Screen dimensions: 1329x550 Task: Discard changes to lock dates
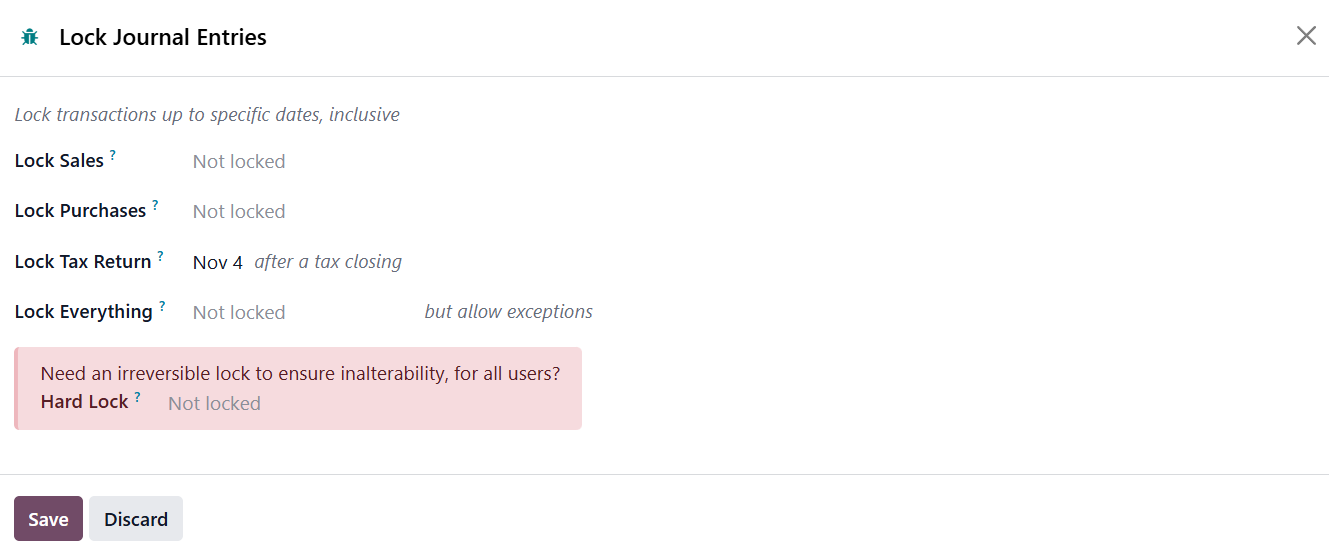point(136,519)
